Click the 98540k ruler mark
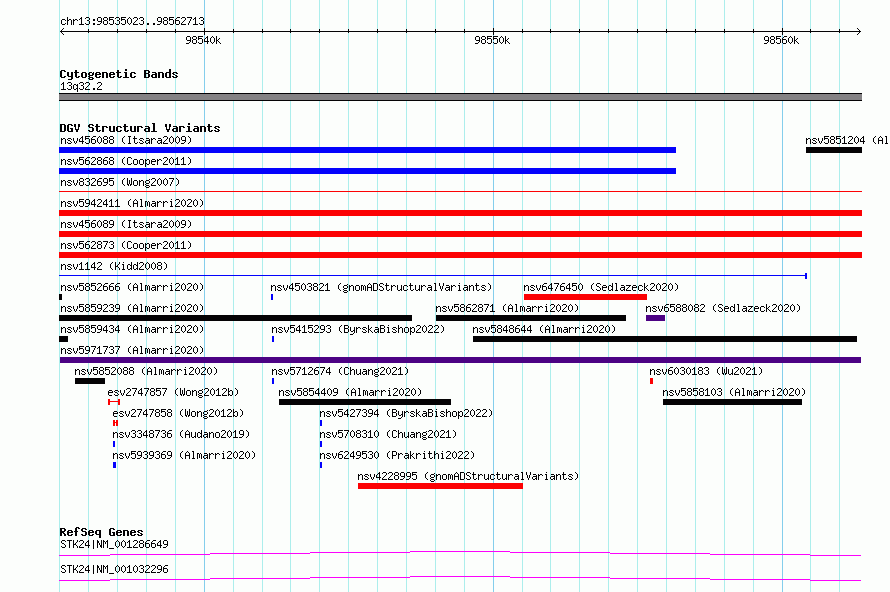Viewport: 890px width, 592px height. 203,40
